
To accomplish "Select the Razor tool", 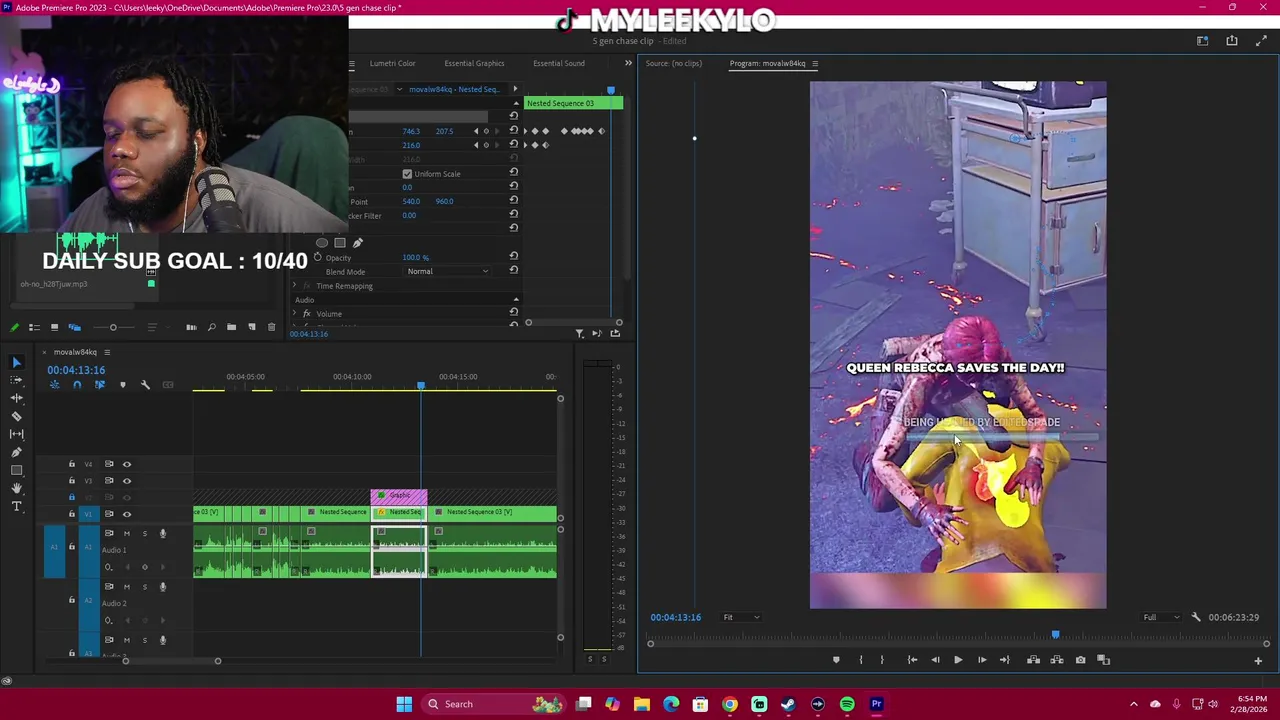I will (16, 416).
